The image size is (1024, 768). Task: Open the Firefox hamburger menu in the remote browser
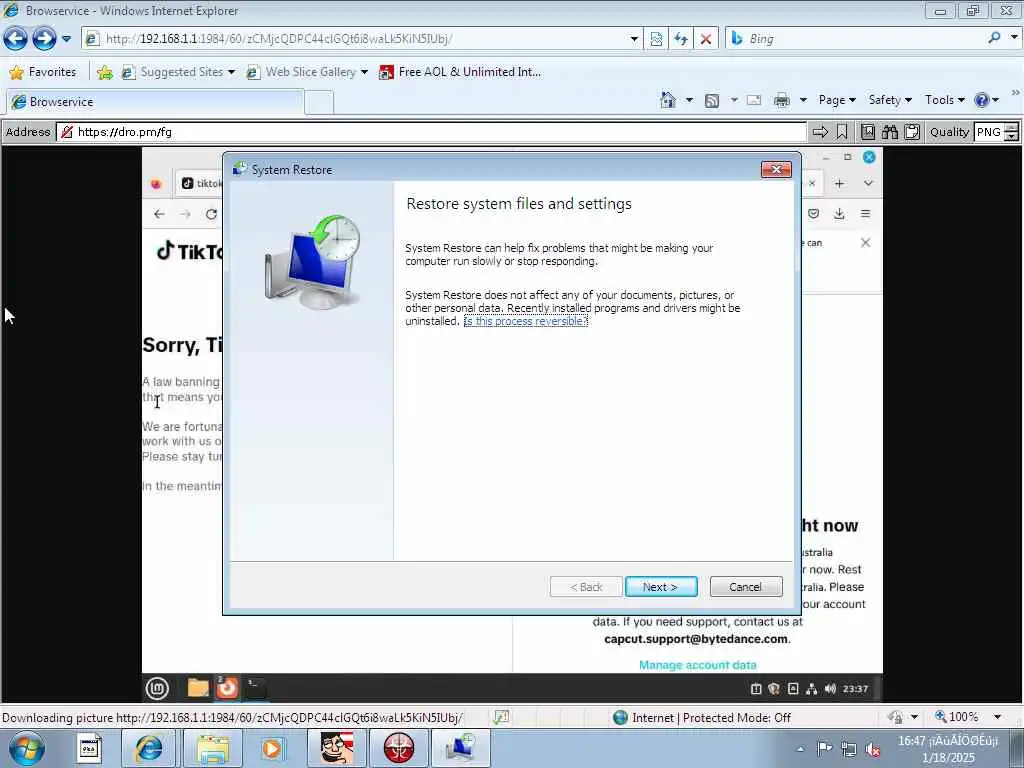(865, 214)
